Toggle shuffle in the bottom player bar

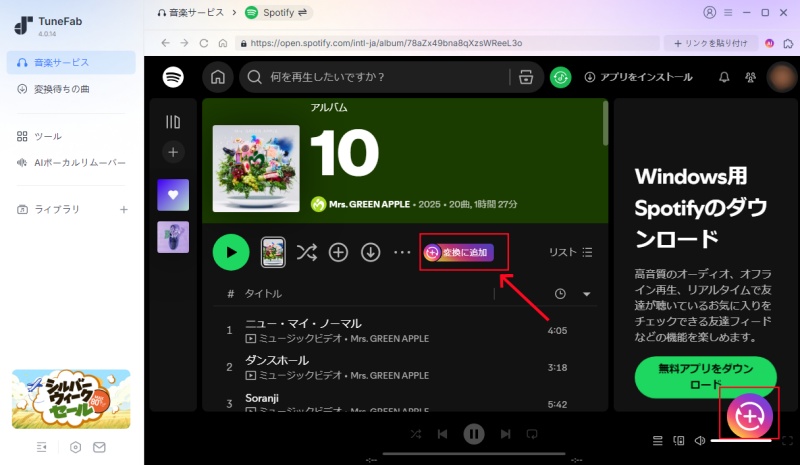416,434
